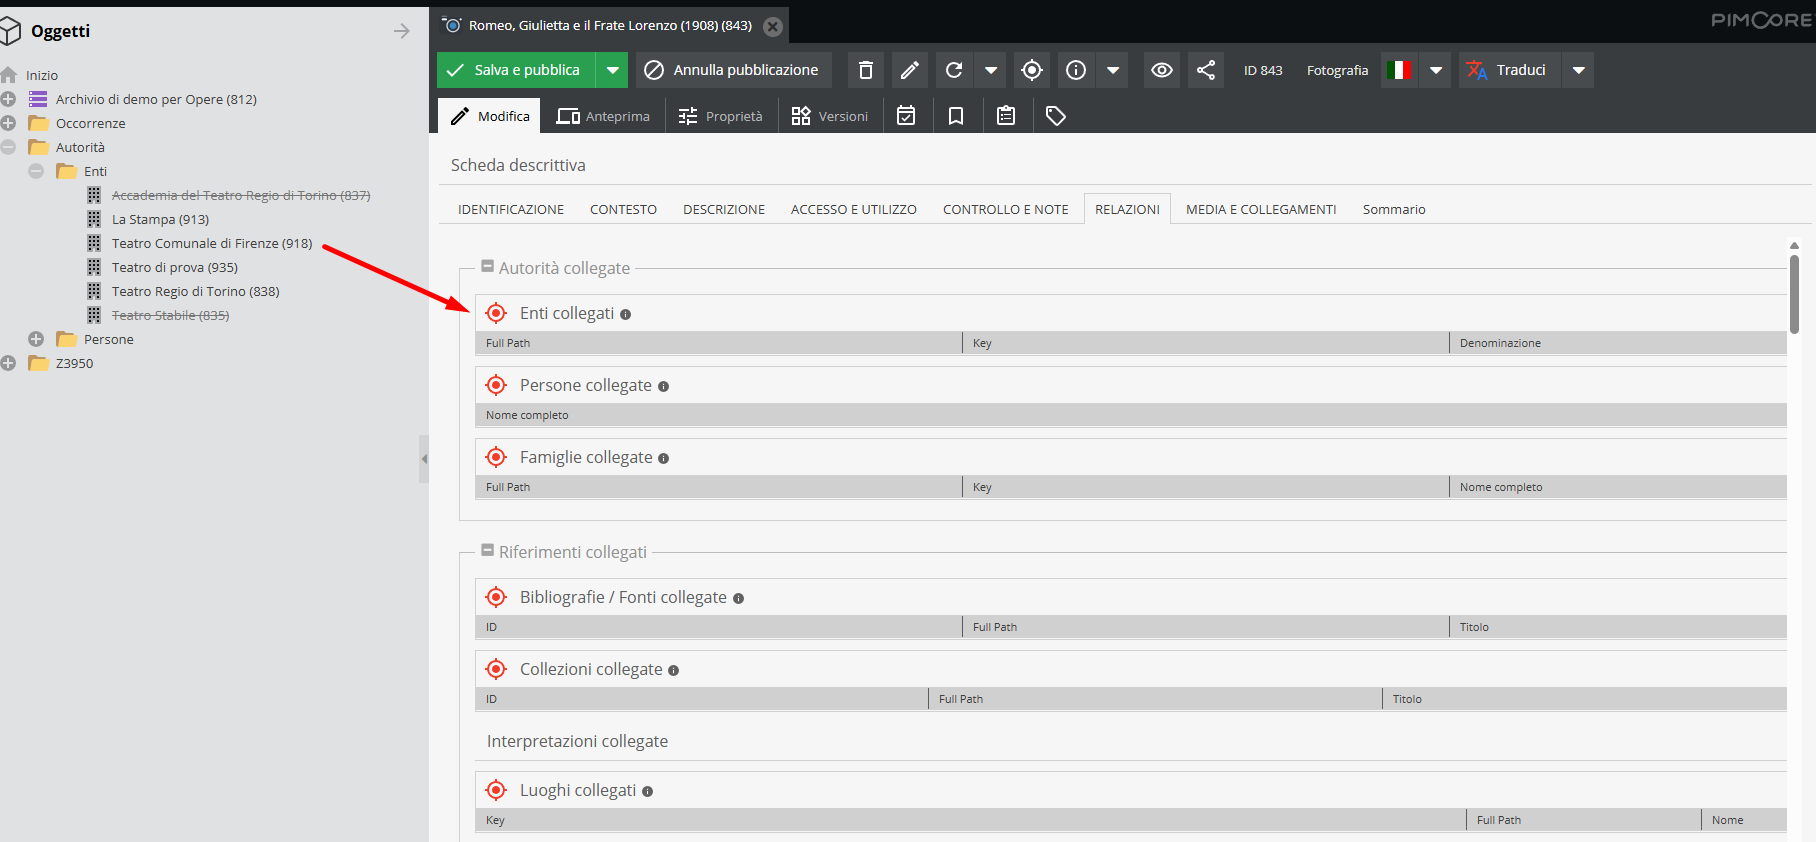Image resolution: width=1816 pixels, height=842 pixels.
Task: Click search icon next to Bibliografie / Fonti collegate
Action: point(496,597)
